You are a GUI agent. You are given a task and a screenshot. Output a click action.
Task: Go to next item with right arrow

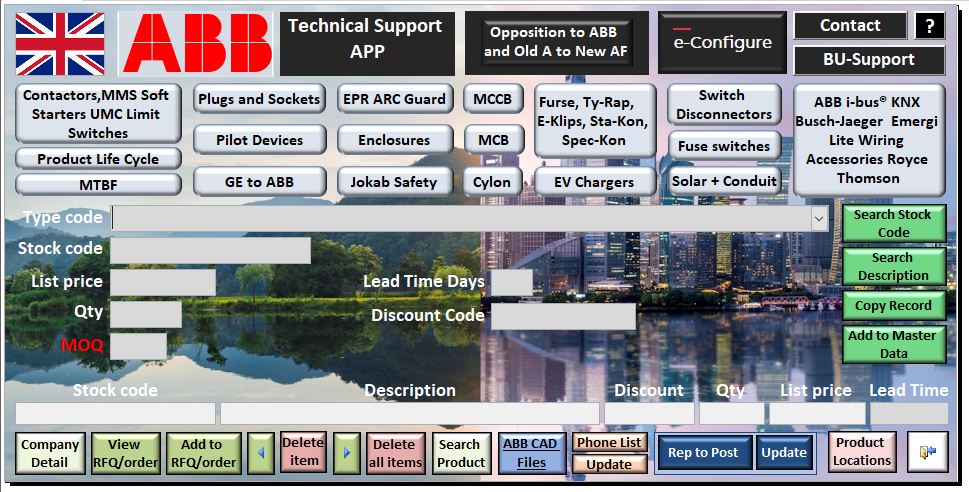347,453
